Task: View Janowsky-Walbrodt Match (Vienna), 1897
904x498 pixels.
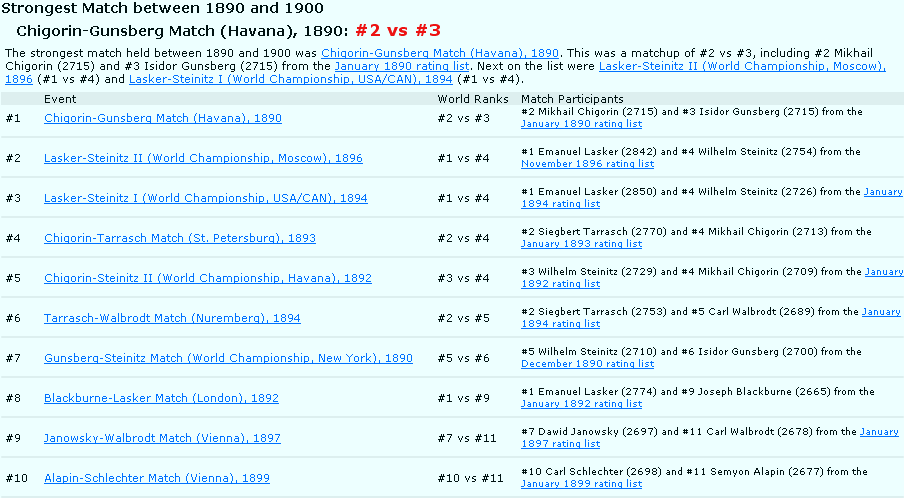Action: (162, 438)
